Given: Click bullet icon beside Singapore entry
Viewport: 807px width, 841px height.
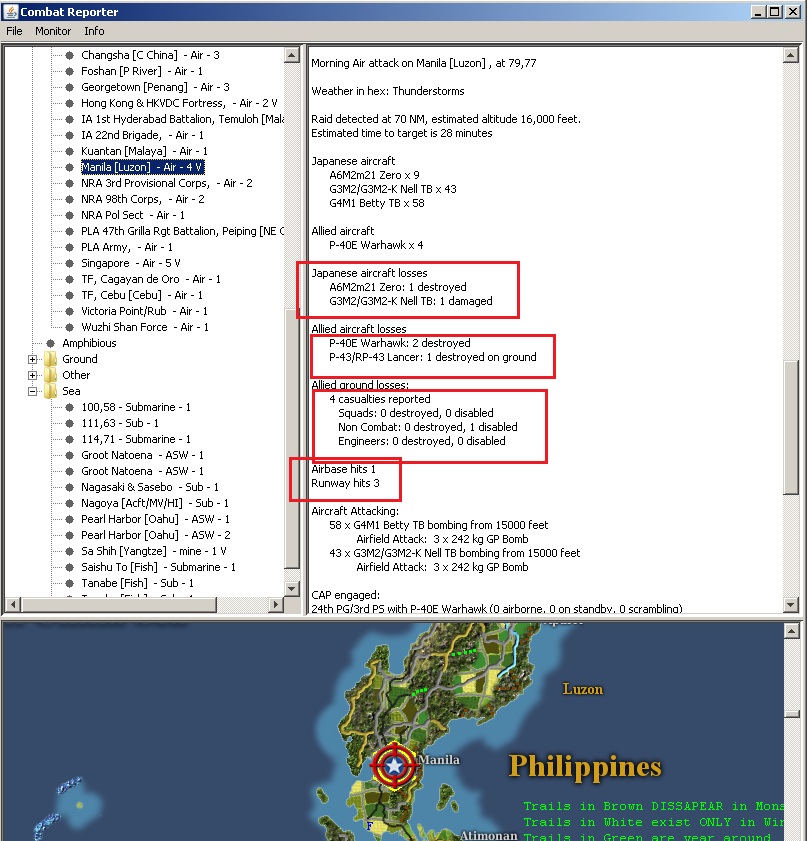Looking at the screenshot, I should [69, 263].
